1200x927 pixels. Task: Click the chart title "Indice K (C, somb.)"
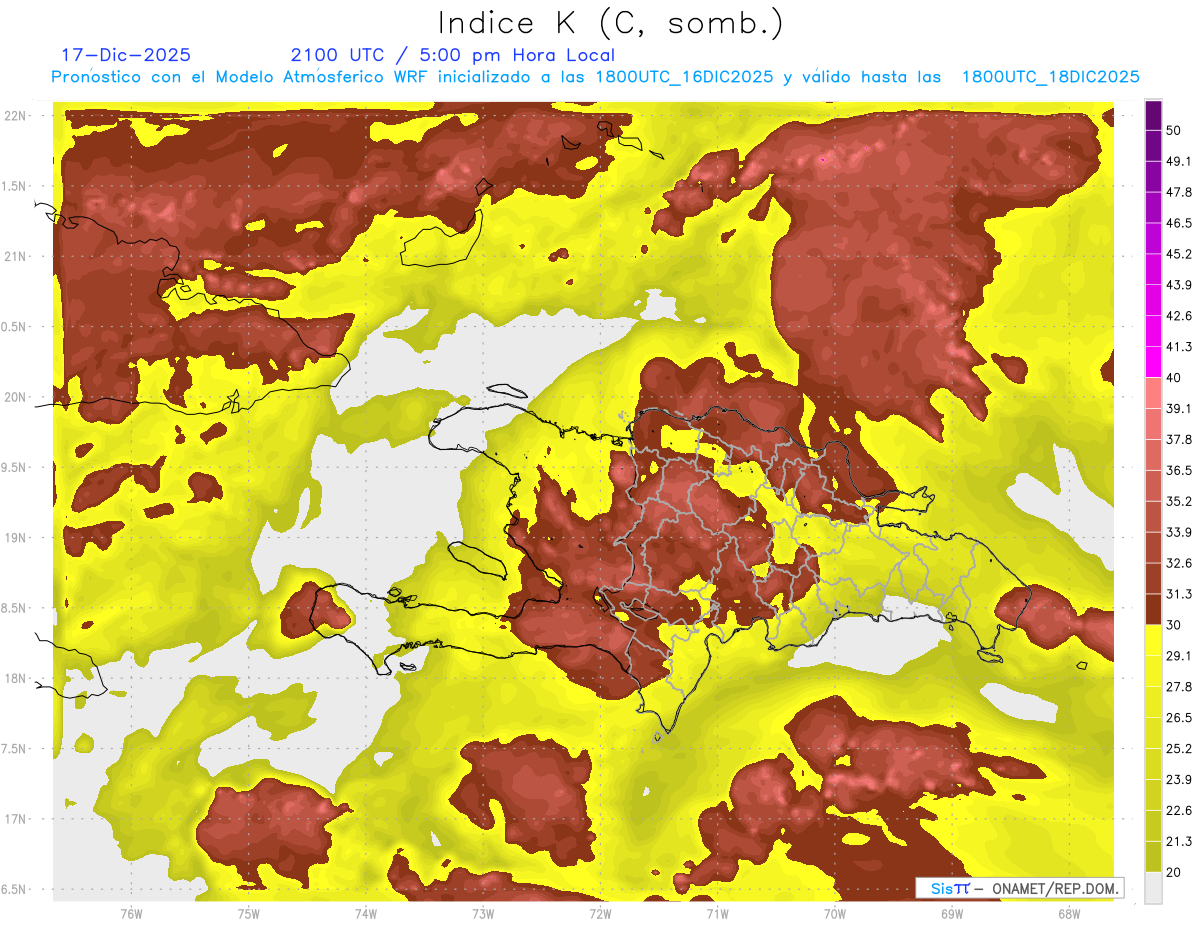point(610,23)
